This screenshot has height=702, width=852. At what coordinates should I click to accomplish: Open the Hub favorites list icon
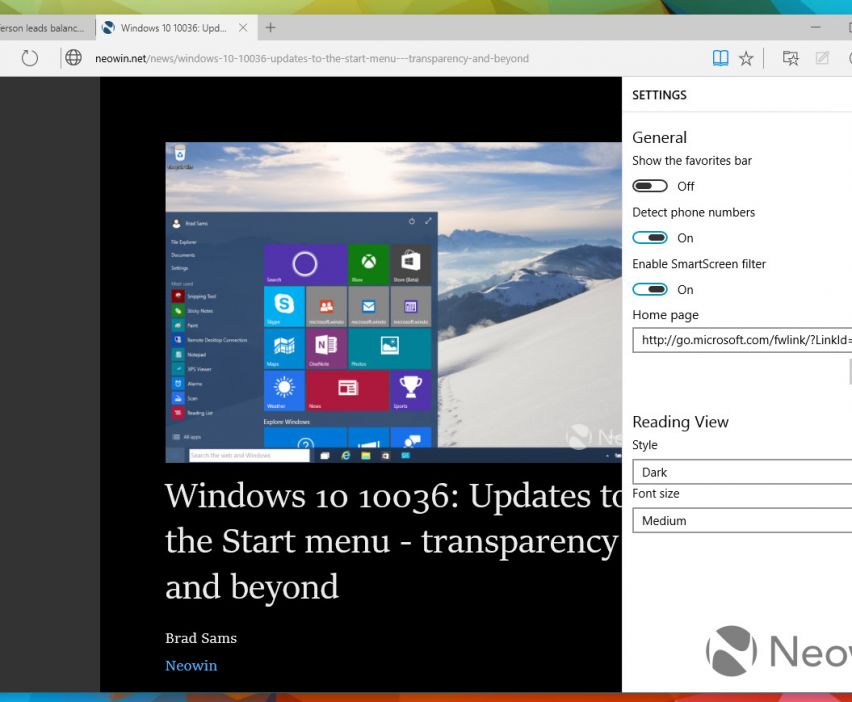tap(790, 58)
